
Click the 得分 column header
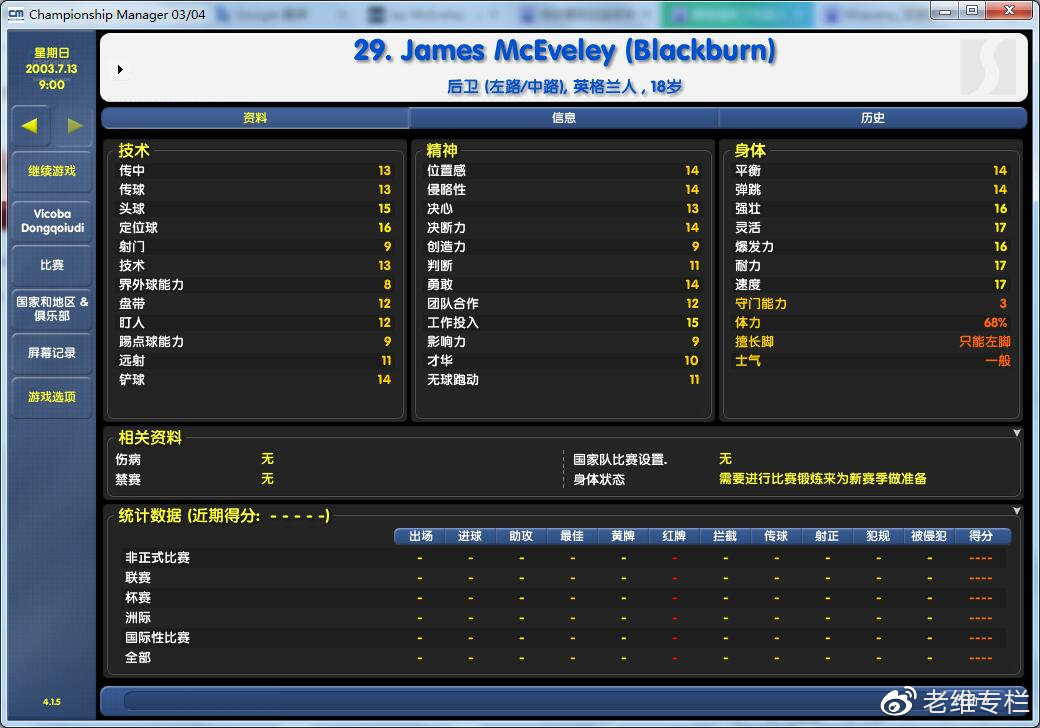[982, 536]
